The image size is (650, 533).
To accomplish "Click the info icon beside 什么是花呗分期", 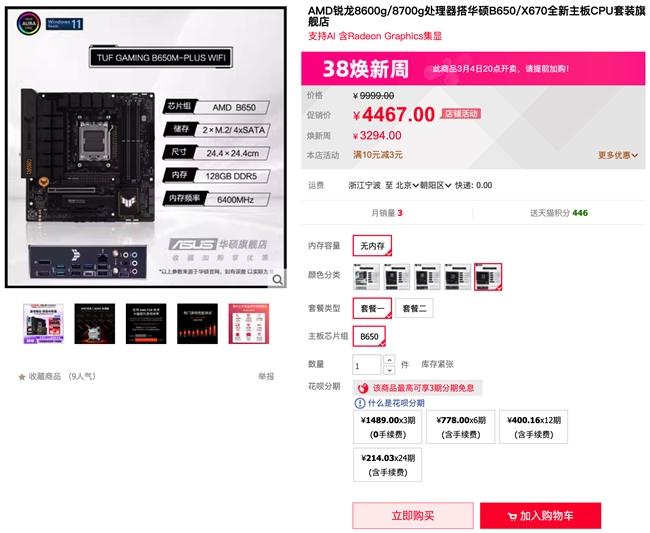I will pos(359,403).
